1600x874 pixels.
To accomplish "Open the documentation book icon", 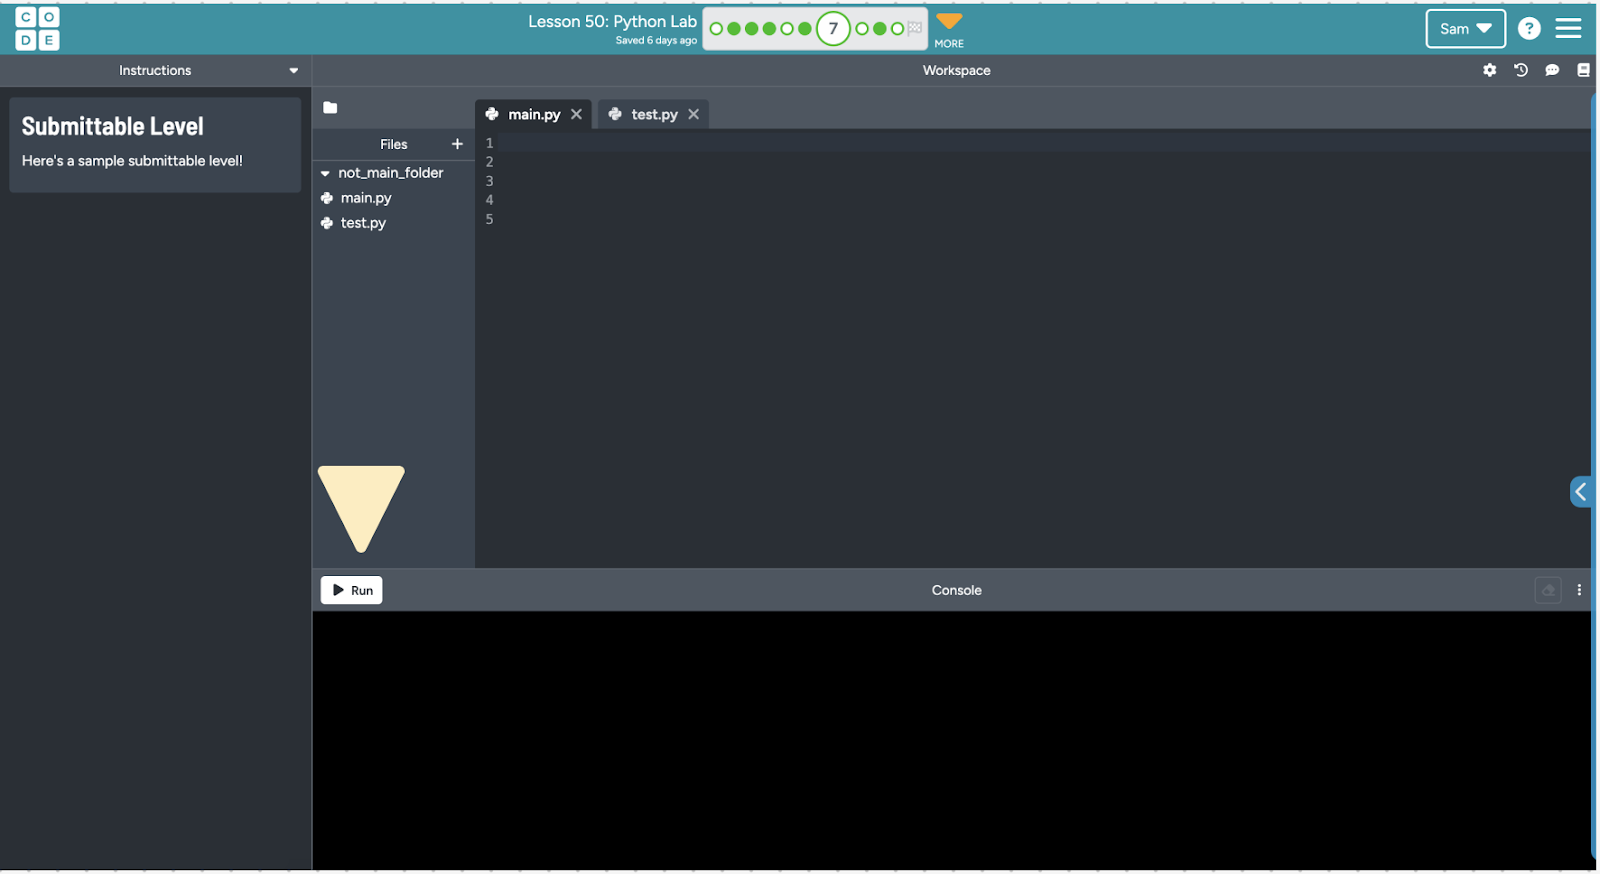I will (1583, 70).
